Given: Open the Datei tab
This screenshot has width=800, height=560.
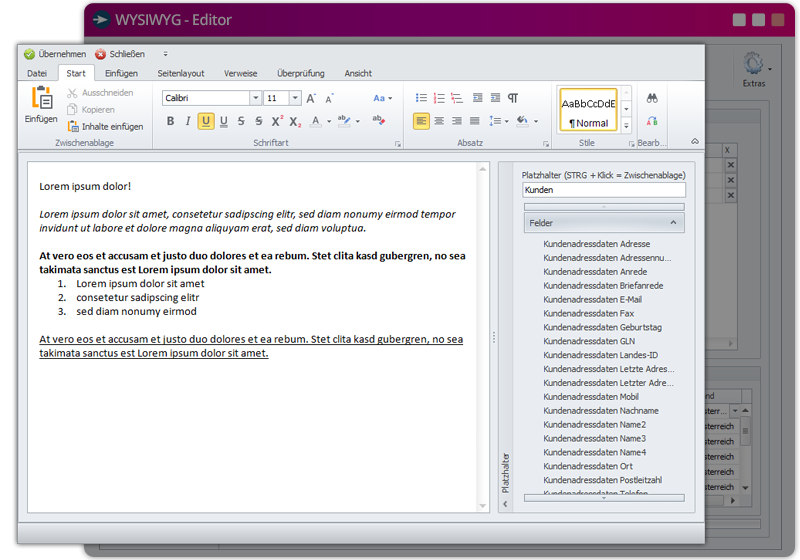Looking at the screenshot, I should tap(37, 73).
